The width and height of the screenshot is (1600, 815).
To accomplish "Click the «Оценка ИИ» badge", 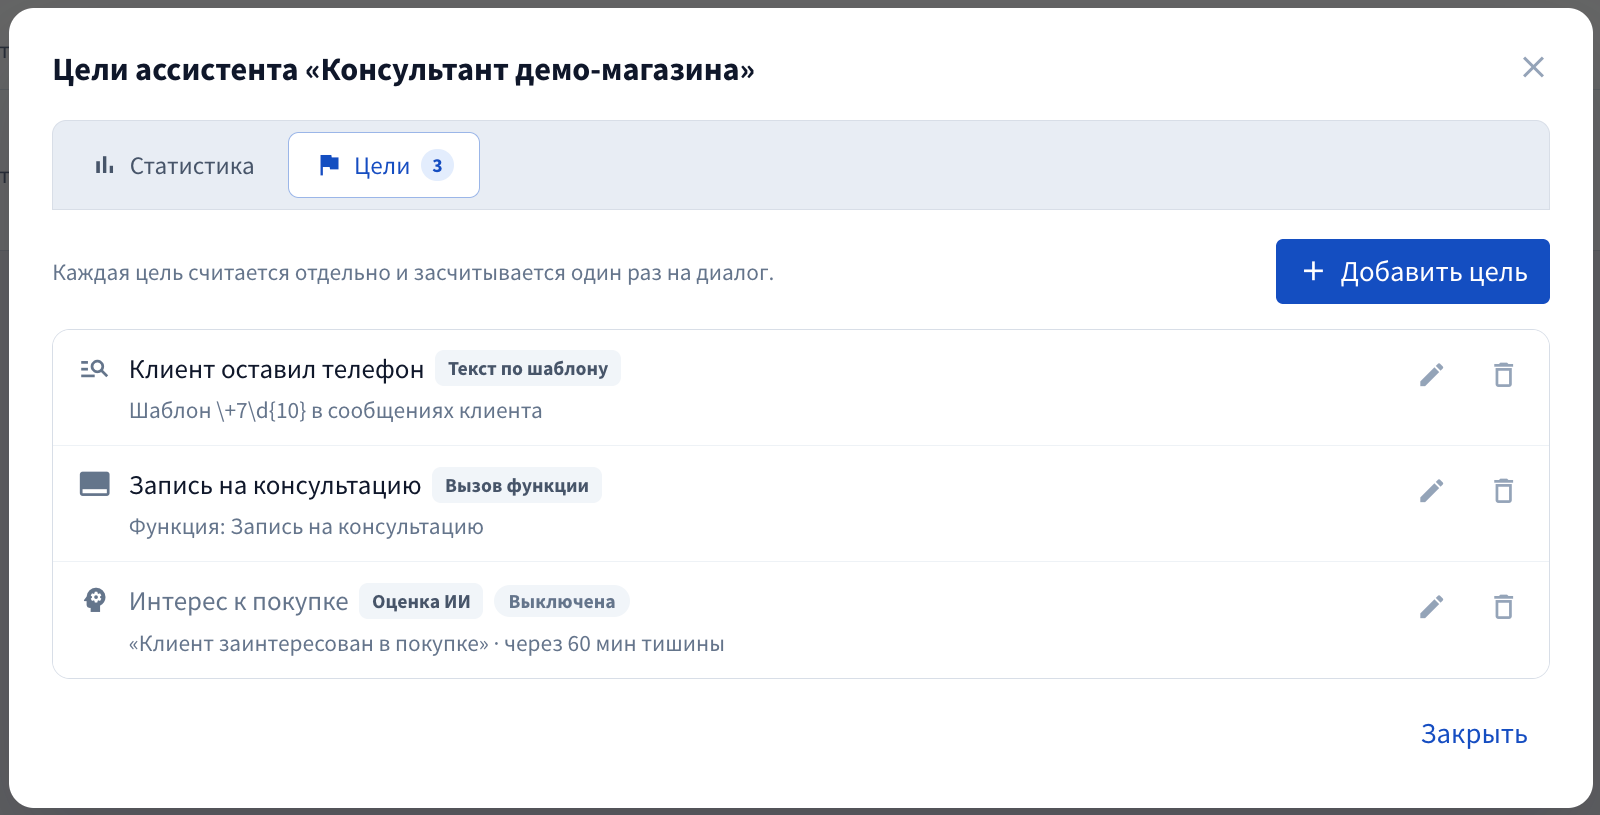I will [x=421, y=601].
